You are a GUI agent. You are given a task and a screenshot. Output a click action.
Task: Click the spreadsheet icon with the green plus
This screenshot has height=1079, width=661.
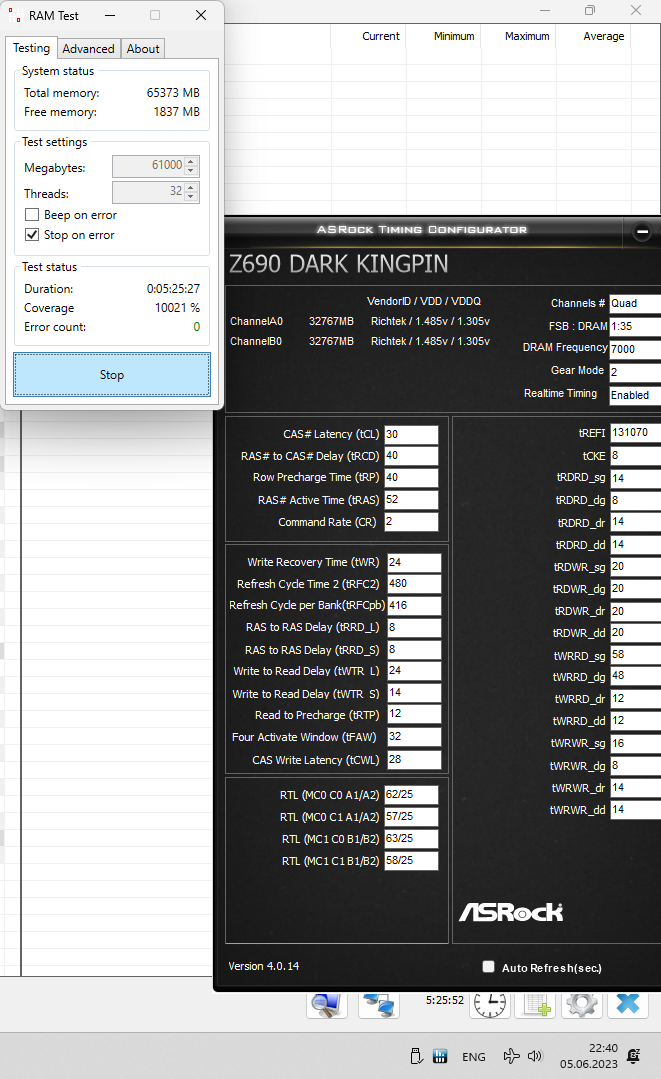[535, 1005]
